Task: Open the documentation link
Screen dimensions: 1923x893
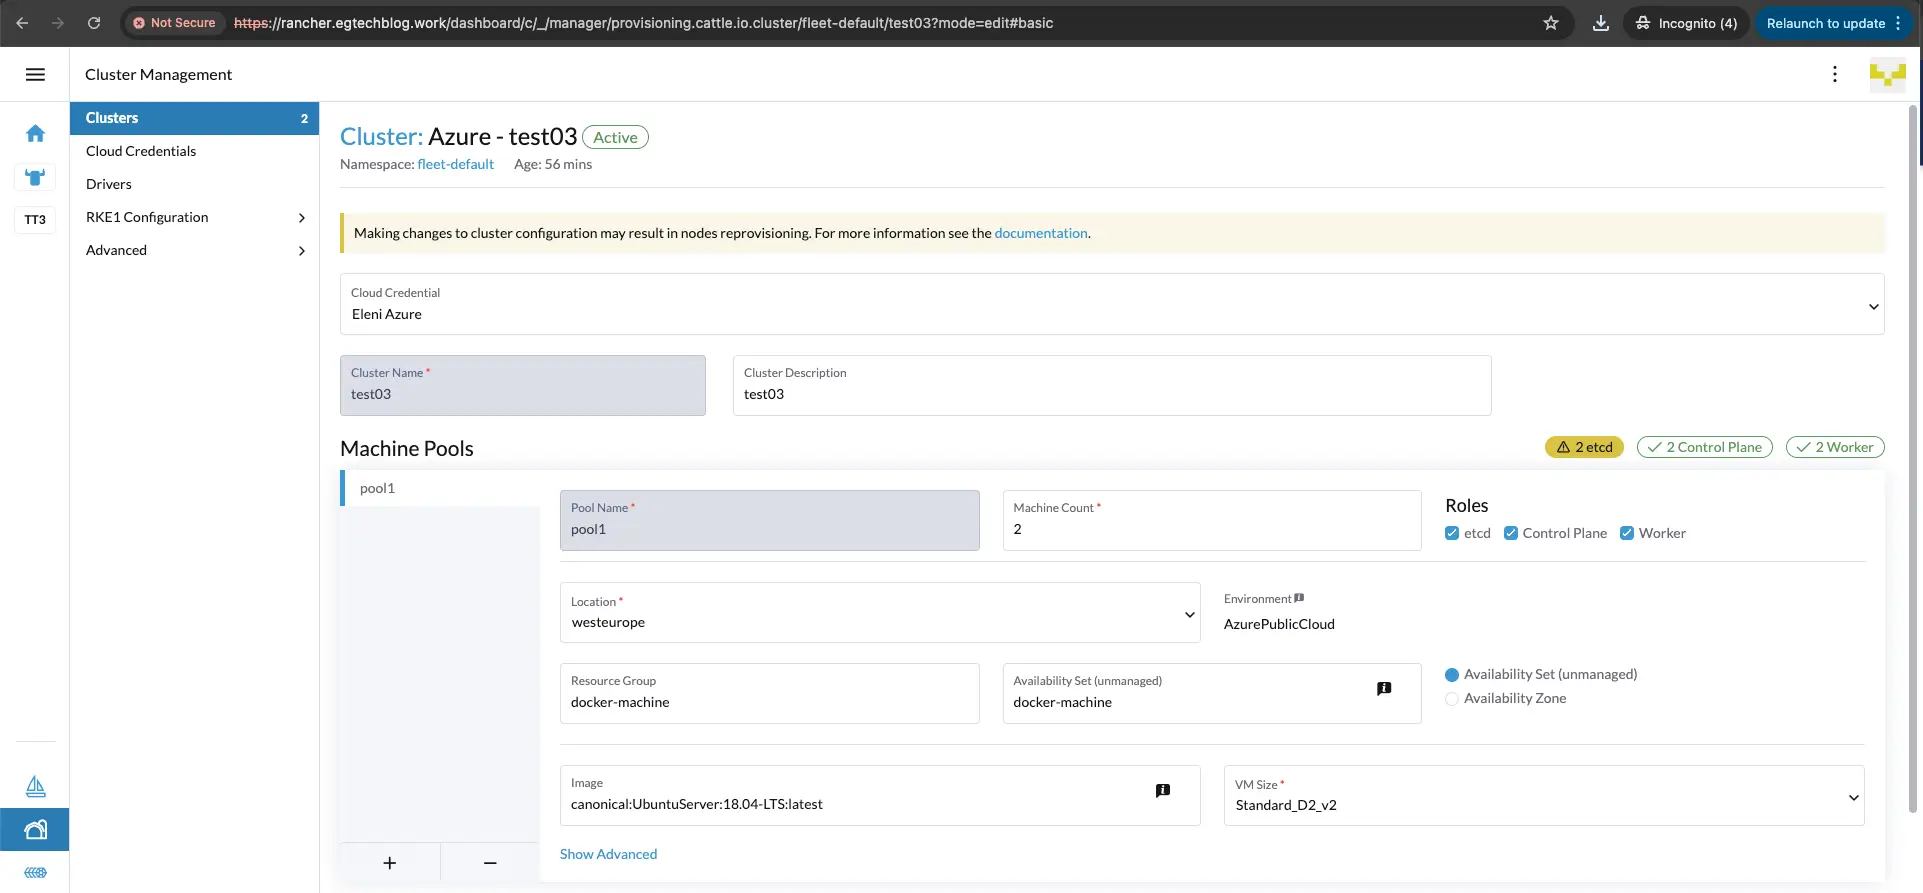Action: point(1040,233)
